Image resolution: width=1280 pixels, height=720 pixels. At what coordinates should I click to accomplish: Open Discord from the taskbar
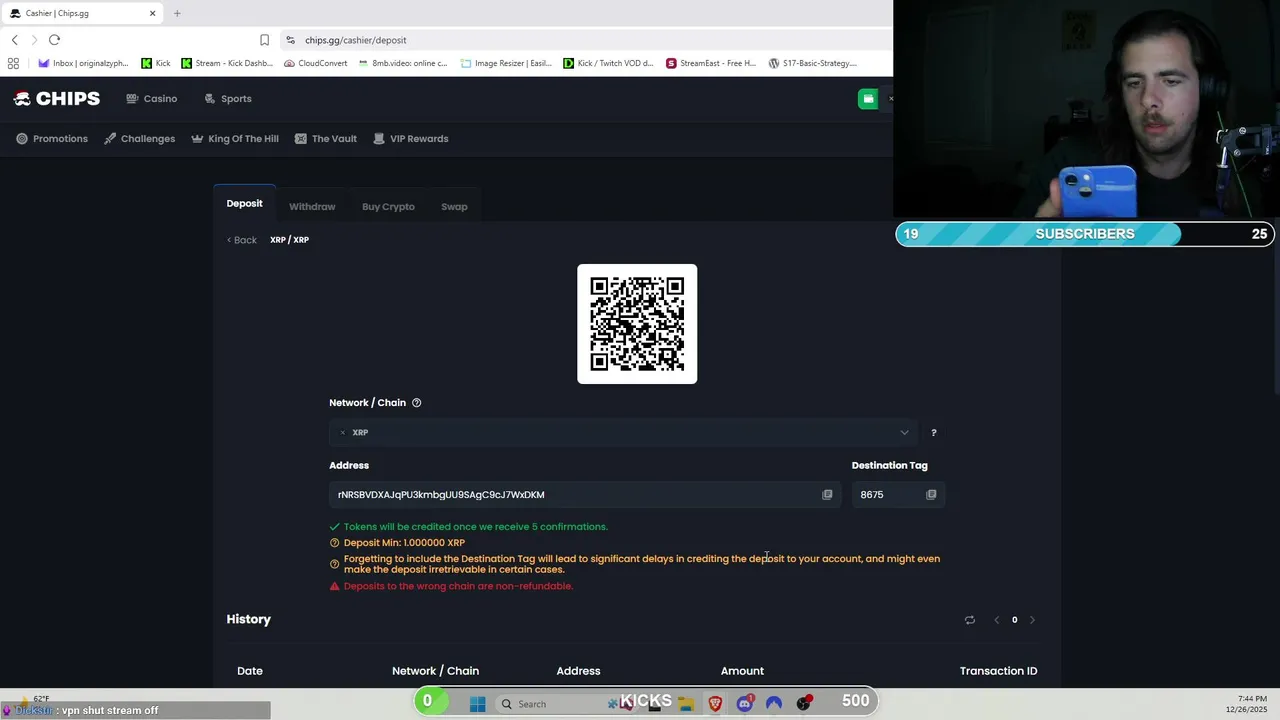[744, 704]
